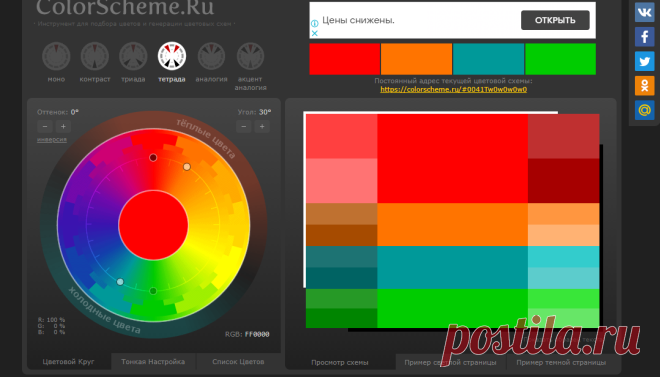Open the Тонкая Настройка tab
Screen dimensions: 660x377
coord(153,361)
